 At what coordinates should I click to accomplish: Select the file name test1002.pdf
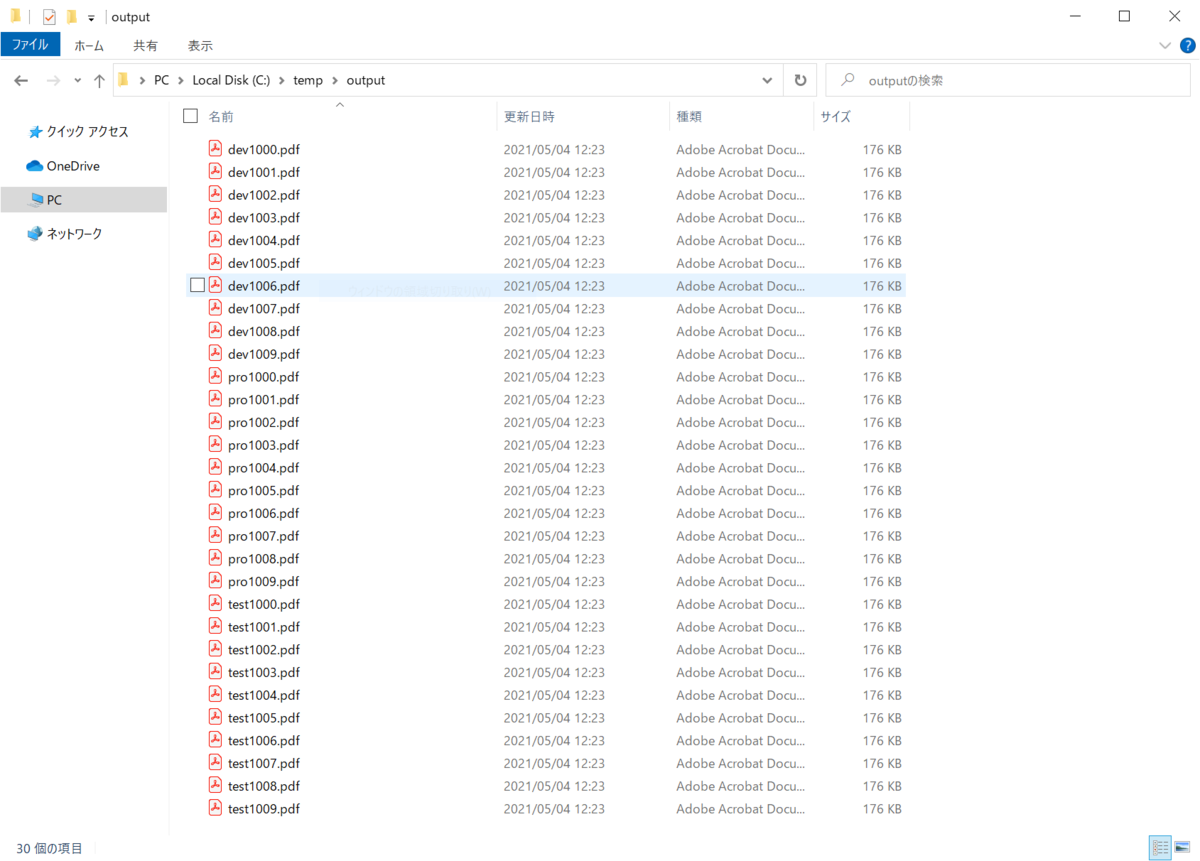tap(264, 650)
